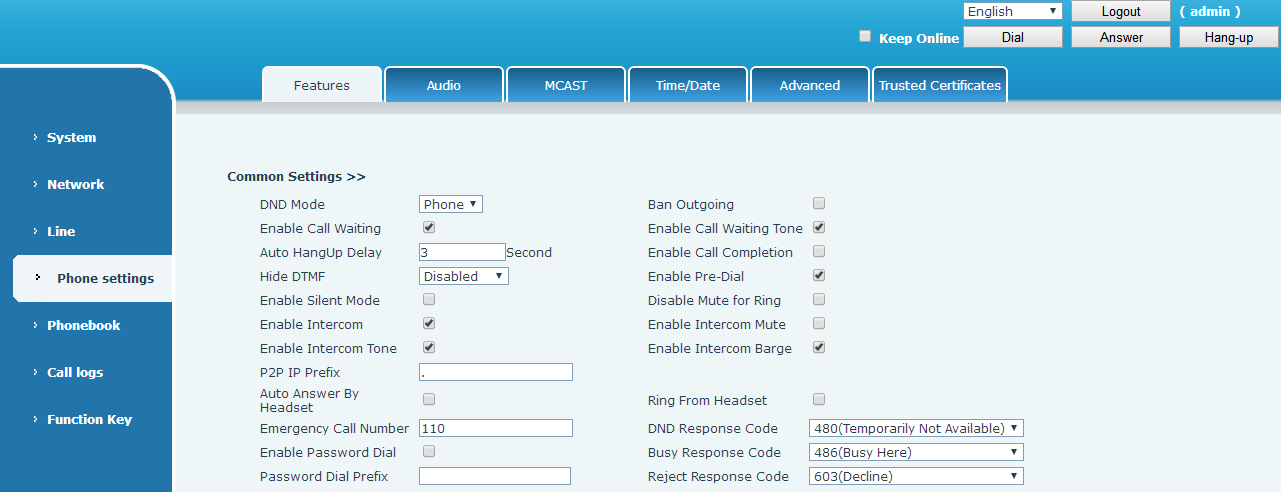1281x492 pixels.
Task: Check Ring From Headset option
Action: (x=819, y=400)
